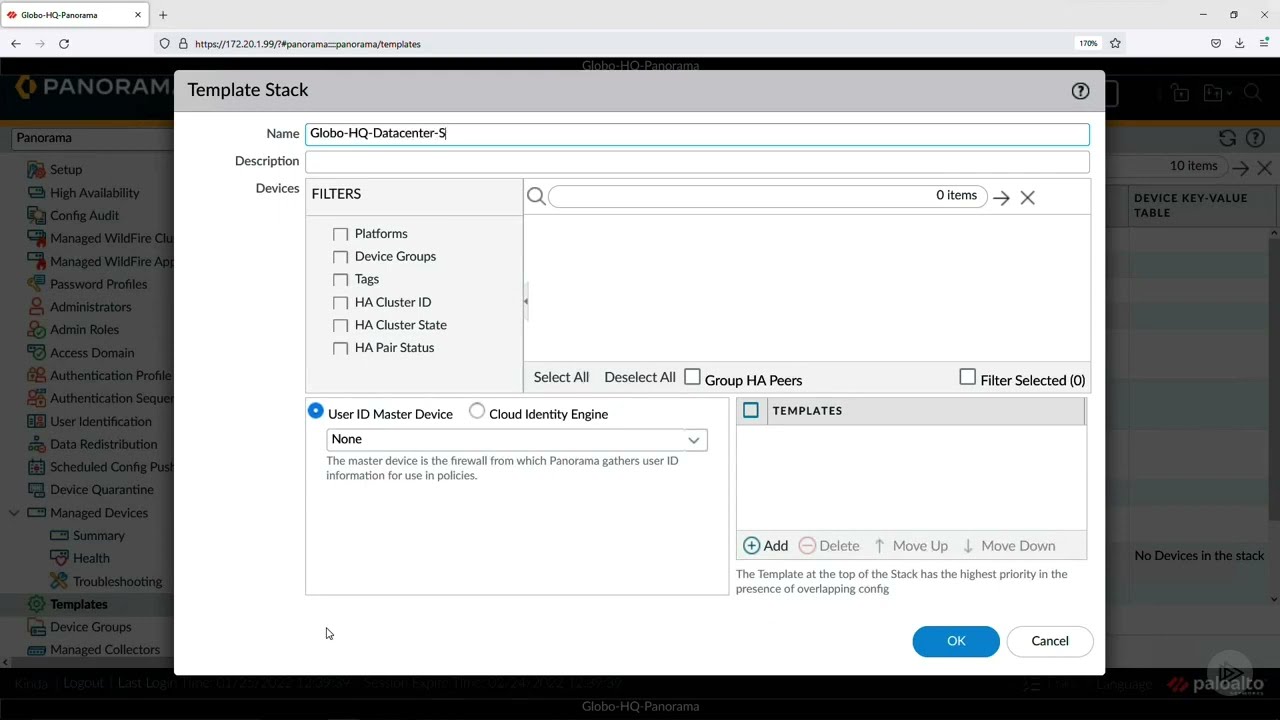Click the High Availability sidebar icon
Viewport: 1280px width, 720px height.
coord(36,192)
